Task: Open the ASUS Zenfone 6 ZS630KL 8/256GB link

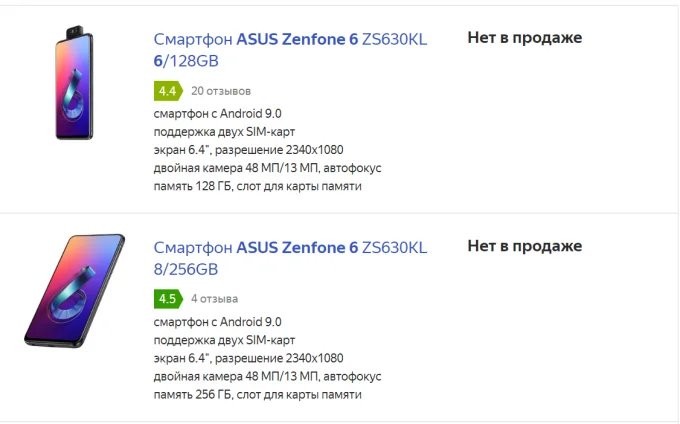Action: click(x=290, y=258)
